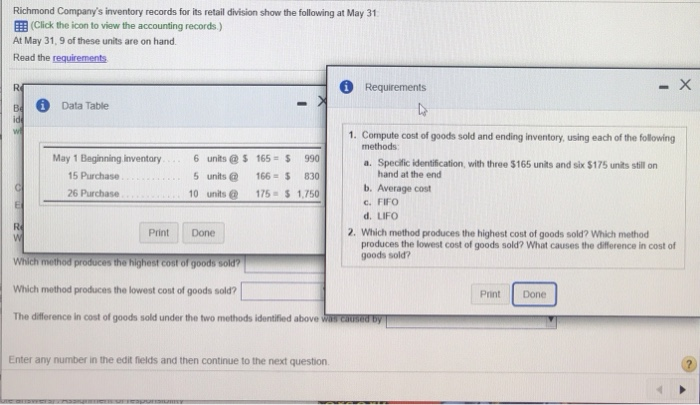Go to previous question arrow
The image size is (700, 405).
coord(660,389)
